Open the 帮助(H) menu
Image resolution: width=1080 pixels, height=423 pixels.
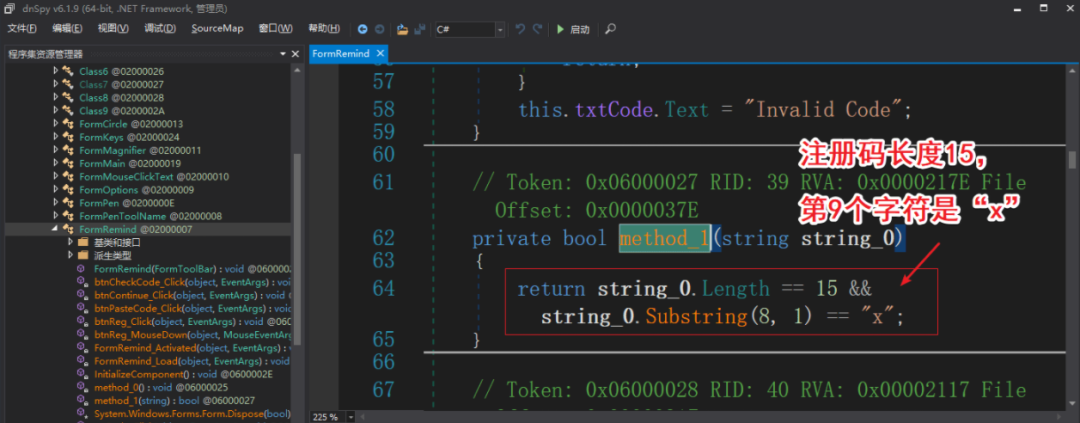click(x=324, y=29)
